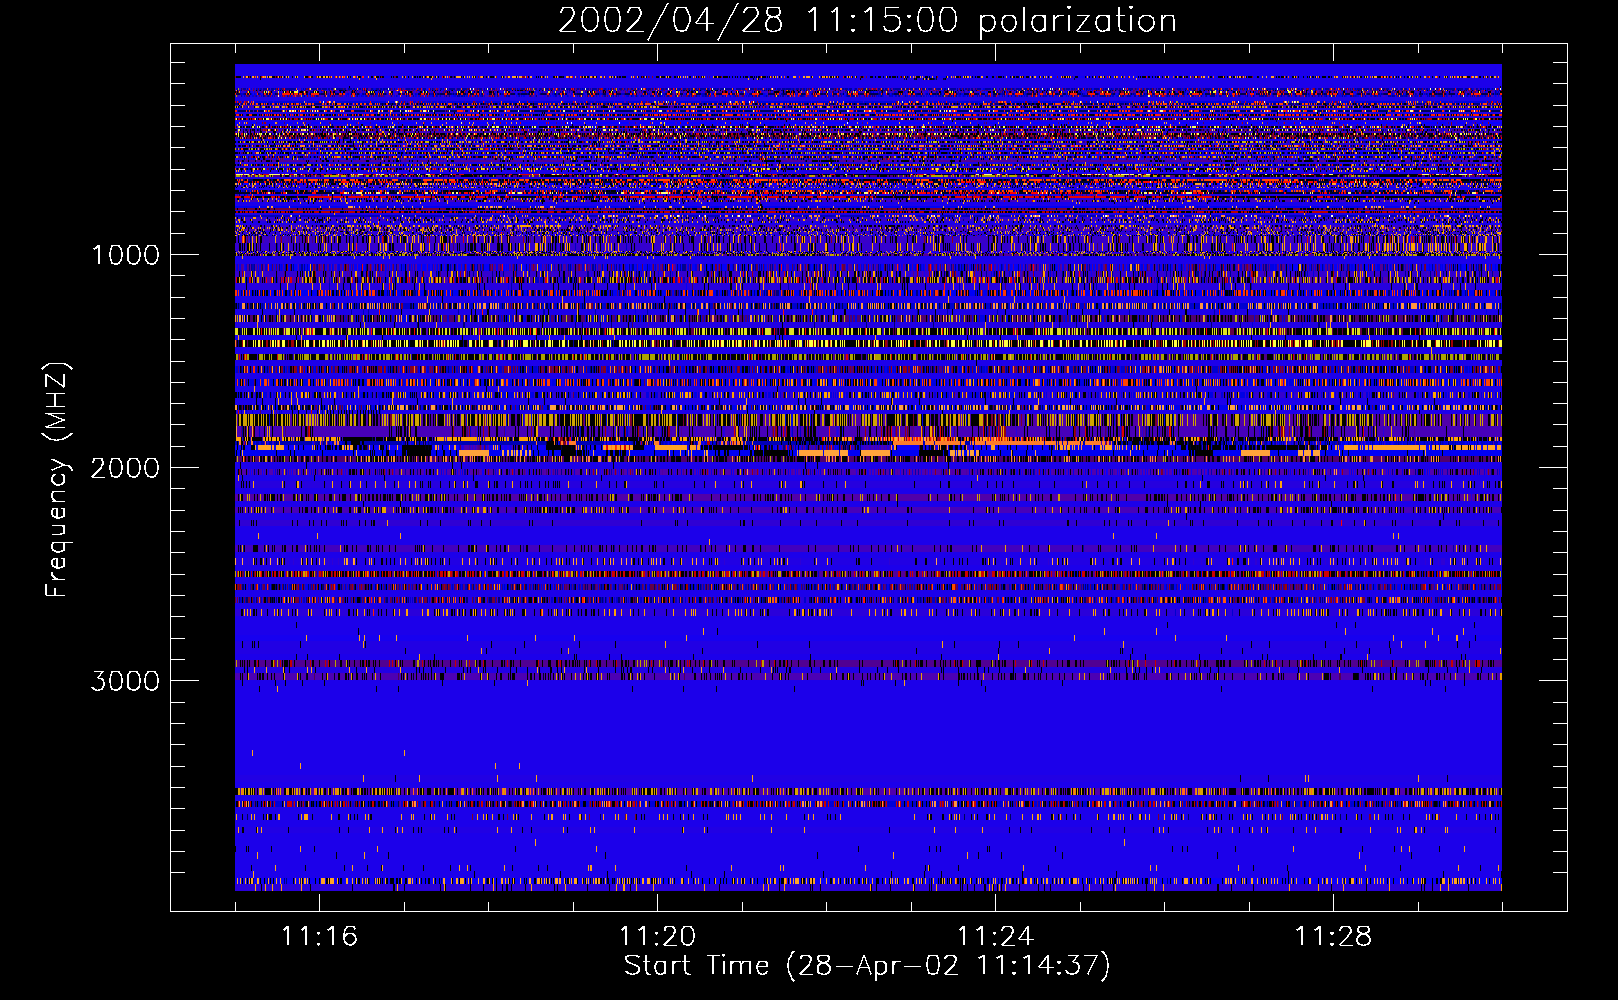Click the 1000 frequency tick label

click(126, 255)
